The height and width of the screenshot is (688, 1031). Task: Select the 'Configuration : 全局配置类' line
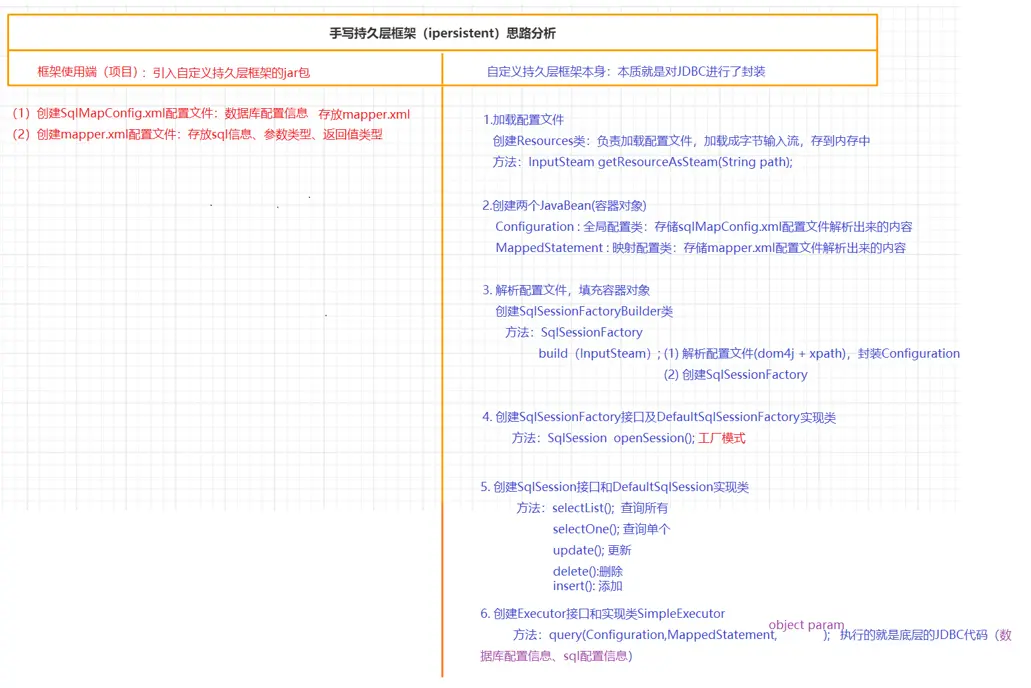point(704,226)
